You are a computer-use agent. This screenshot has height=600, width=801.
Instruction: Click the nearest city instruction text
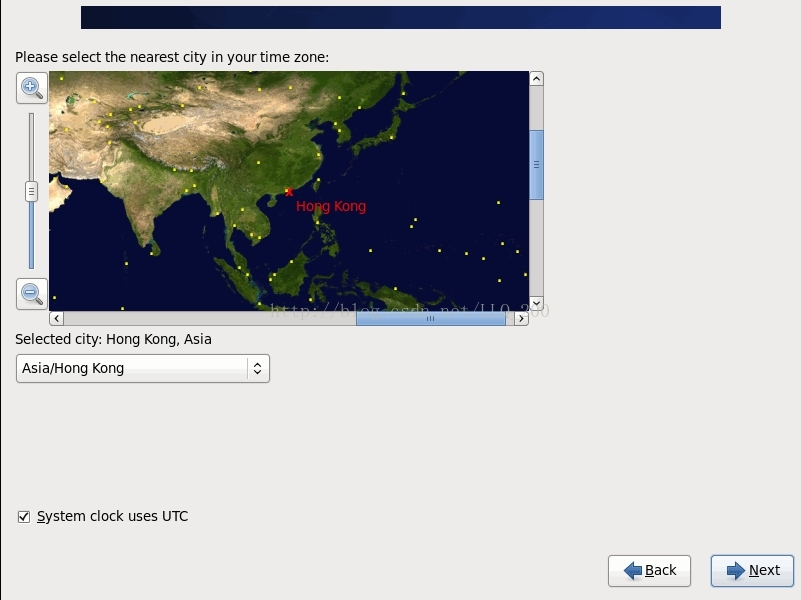tap(172, 57)
